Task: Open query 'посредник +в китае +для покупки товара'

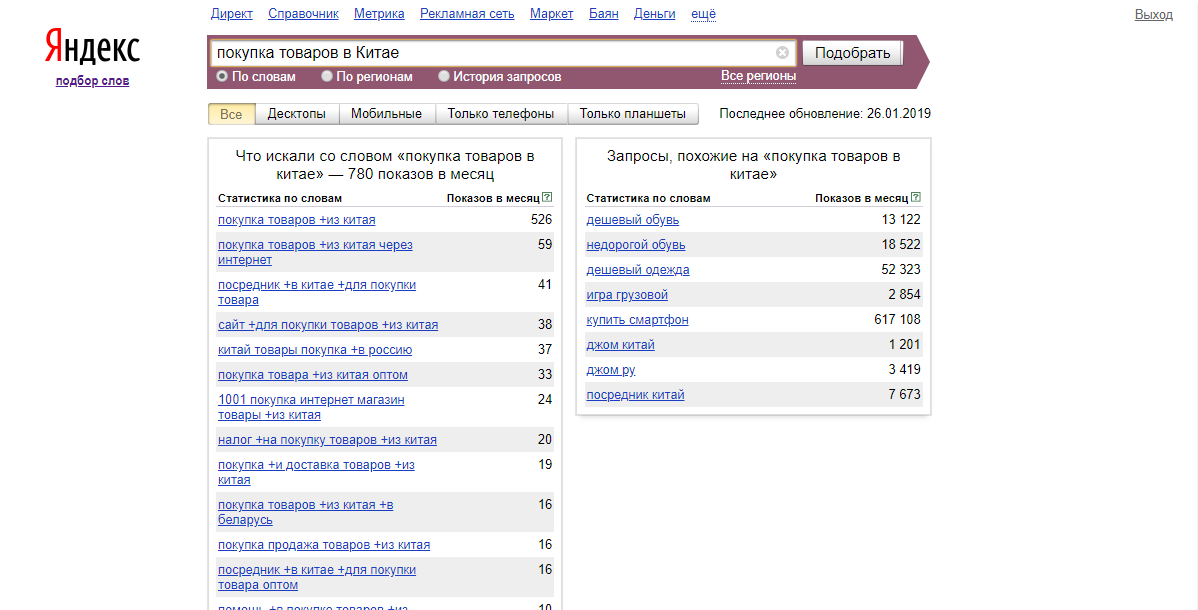Action: coord(317,292)
